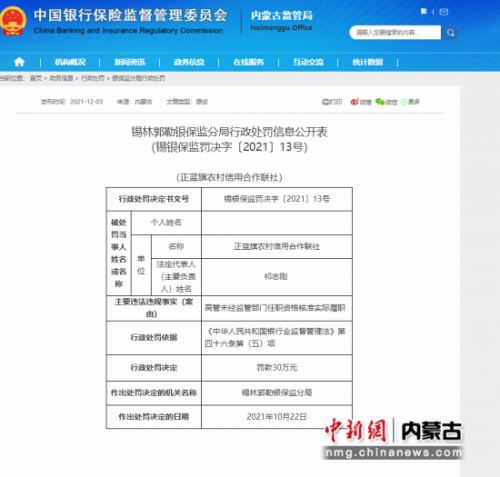Open the 机构概况 menu item
Image resolution: width=500 pixels, height=477 pixels.
(x=70, y=62)
